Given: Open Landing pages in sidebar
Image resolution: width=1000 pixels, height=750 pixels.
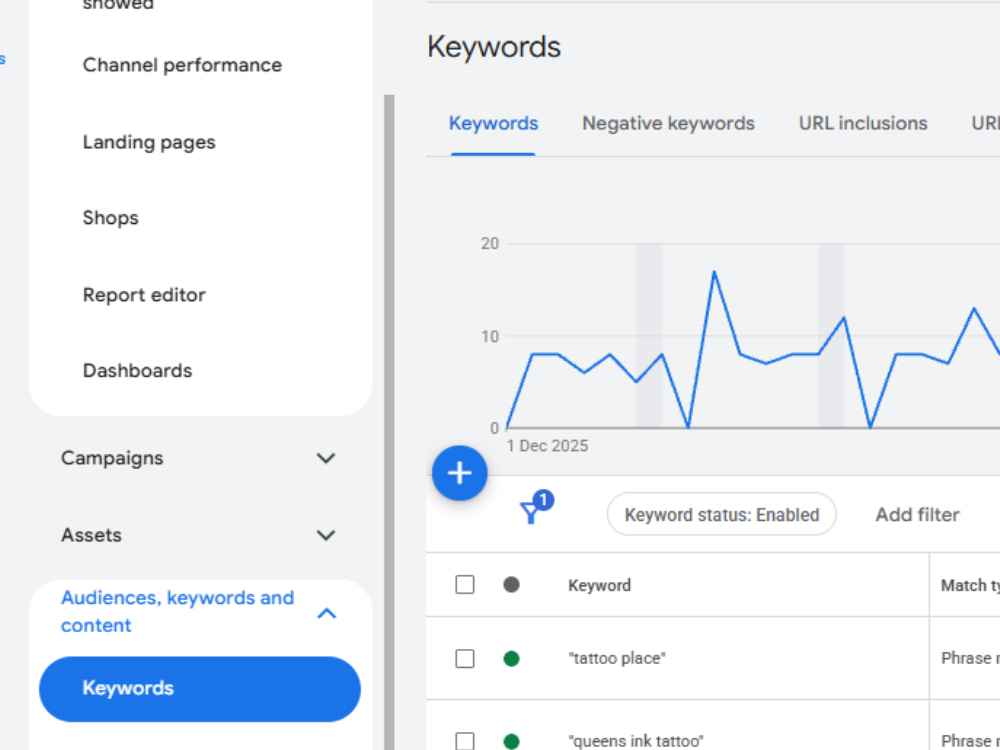Looking at the screenshot, I should pos(149,142).
